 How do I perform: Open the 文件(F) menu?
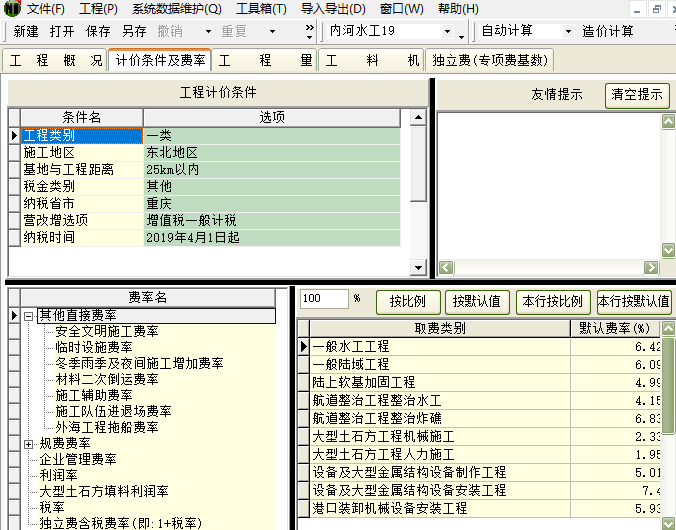tap(45, 9)
